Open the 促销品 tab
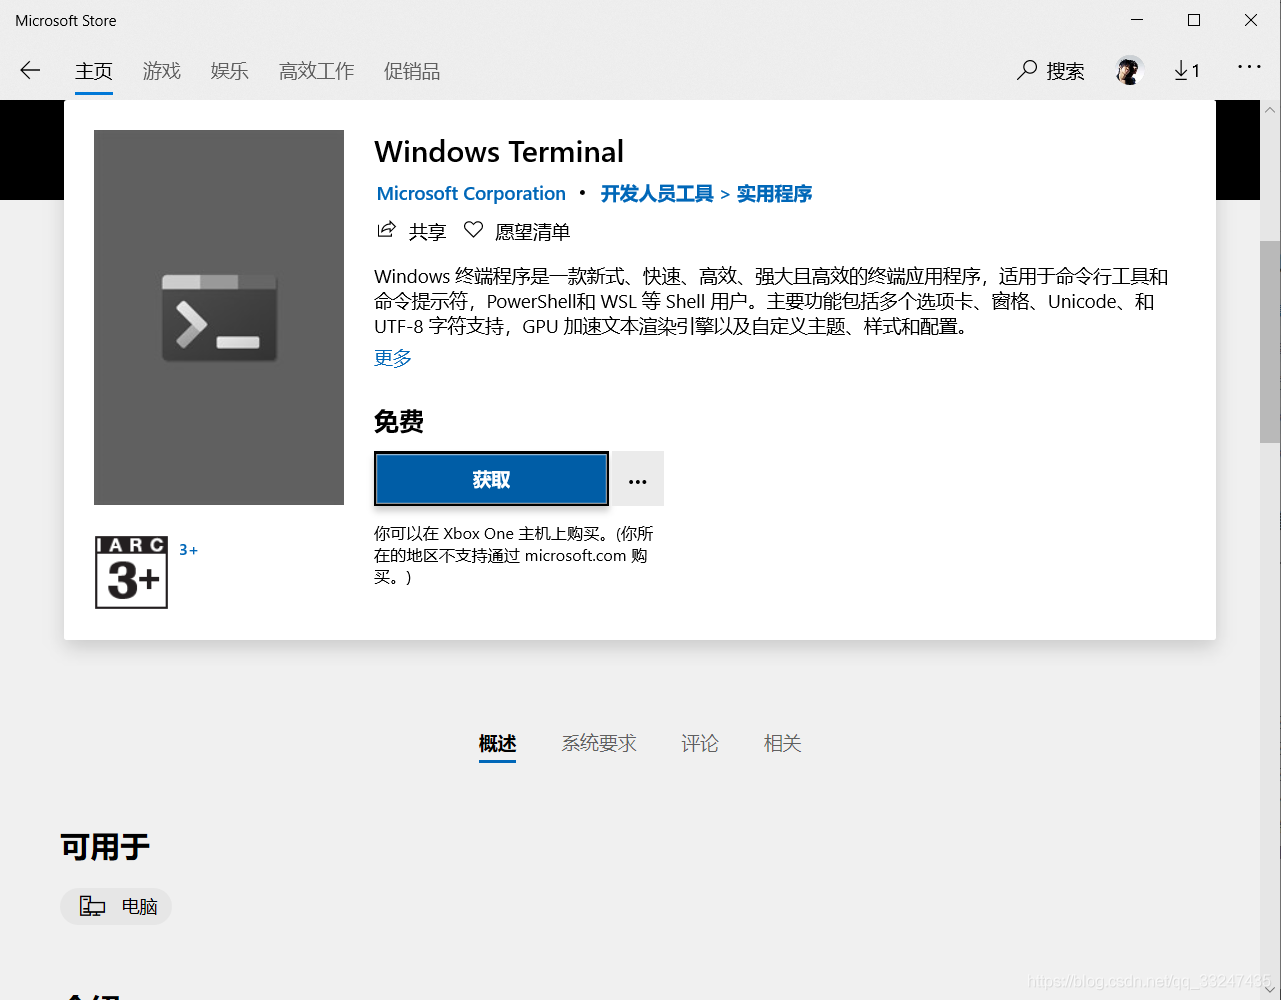1281x1000 pixels. point(412,71)
